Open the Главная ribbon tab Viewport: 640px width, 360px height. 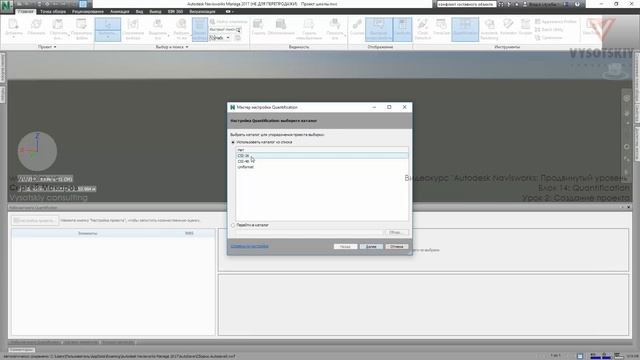pyautogui.click(x=26, y=11)
